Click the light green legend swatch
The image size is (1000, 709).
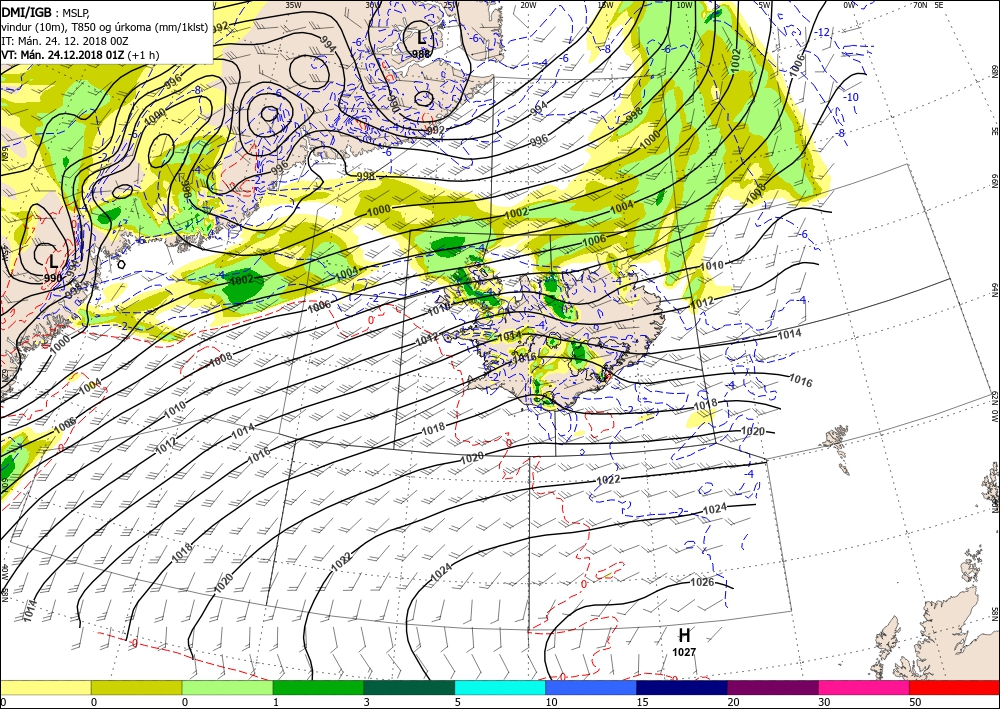click(x=227, y=687)
